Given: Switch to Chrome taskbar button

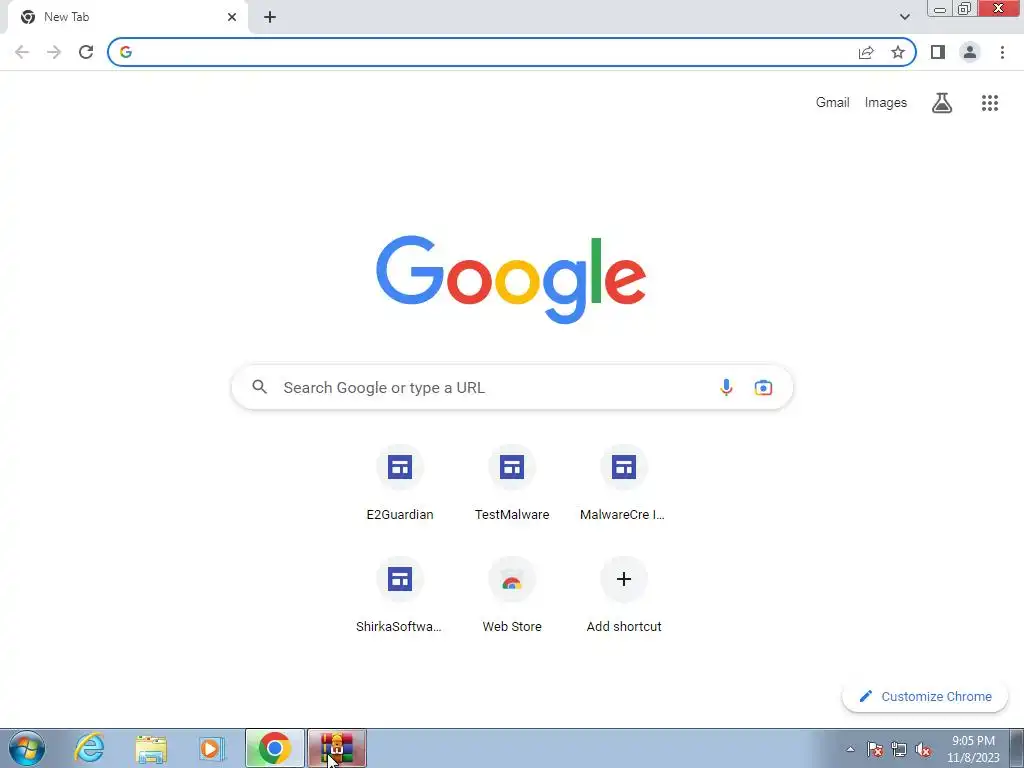Looking at the screenshot, I should [274, 748].
